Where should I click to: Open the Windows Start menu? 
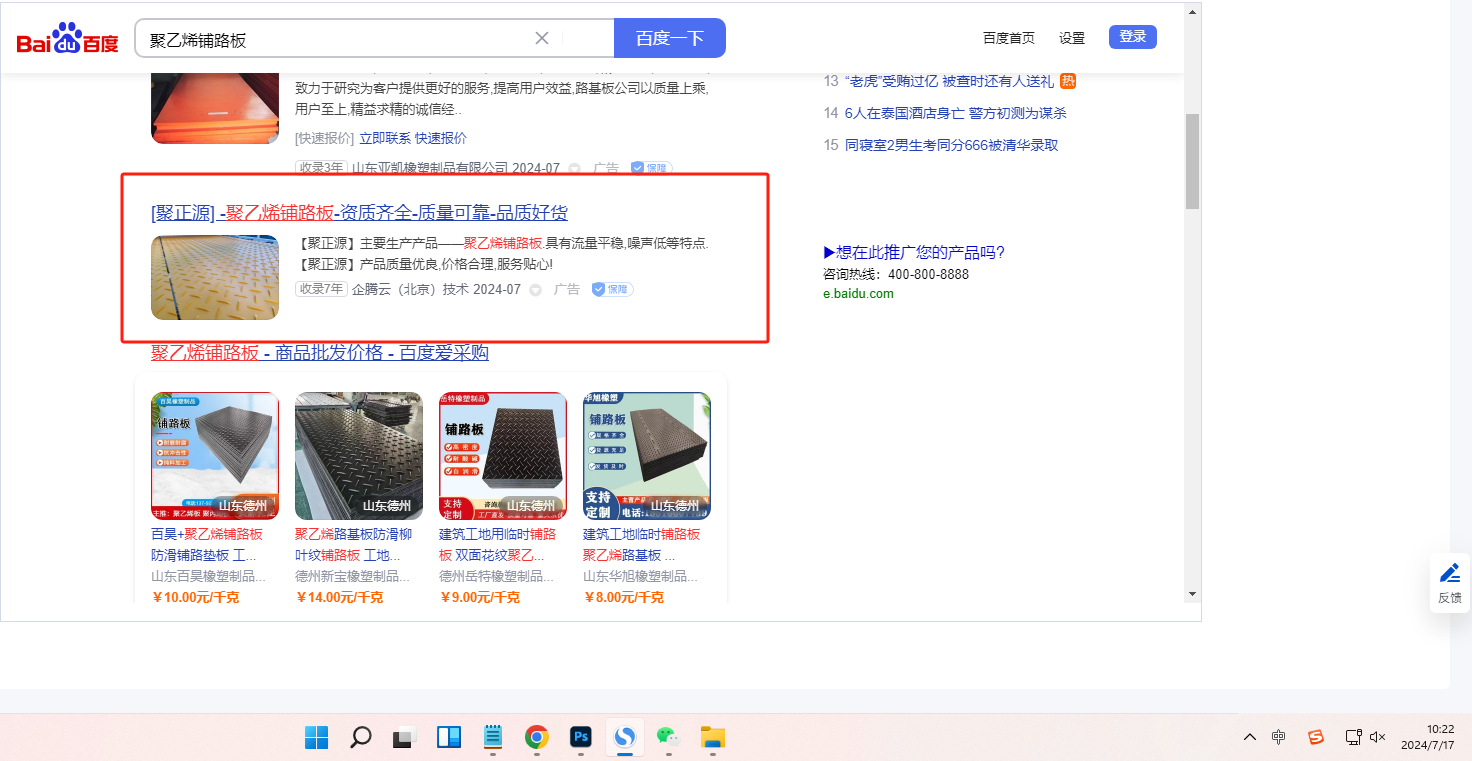316,738
